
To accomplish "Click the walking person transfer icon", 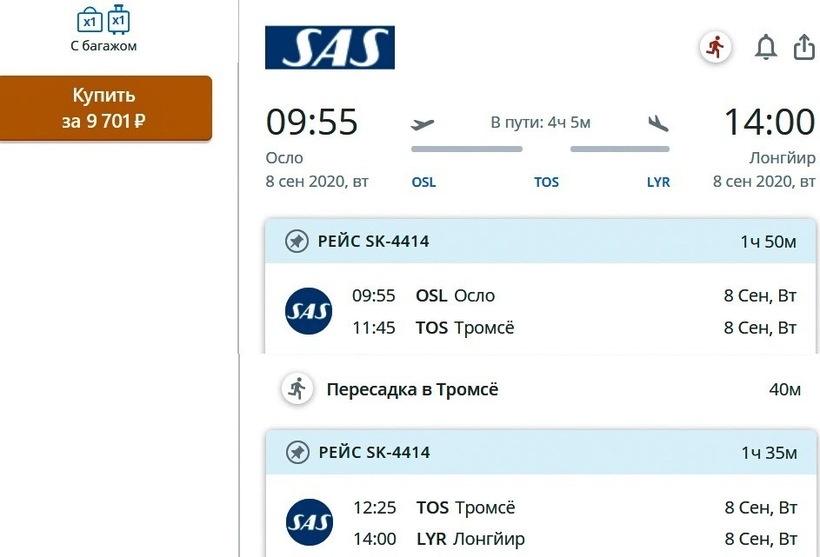I will (296, 388).
